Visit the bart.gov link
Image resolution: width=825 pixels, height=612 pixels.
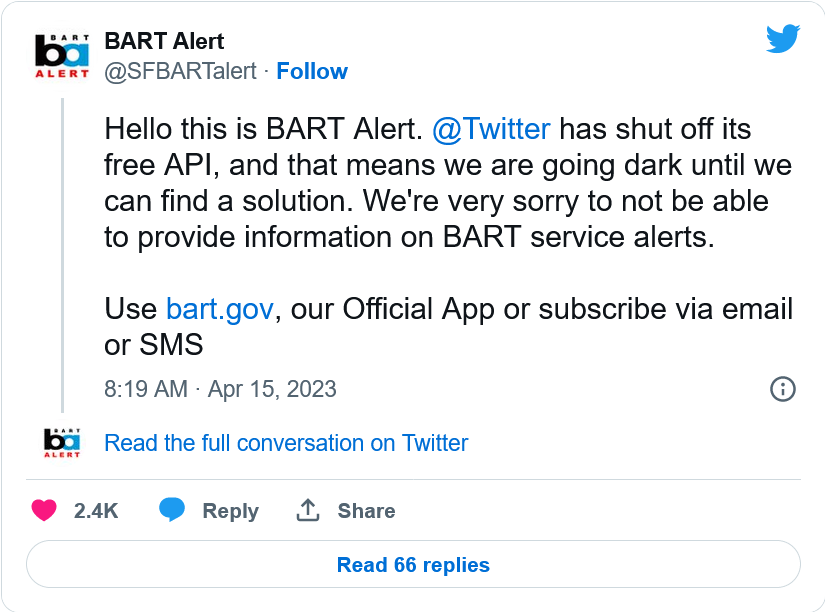pos(219,309)
